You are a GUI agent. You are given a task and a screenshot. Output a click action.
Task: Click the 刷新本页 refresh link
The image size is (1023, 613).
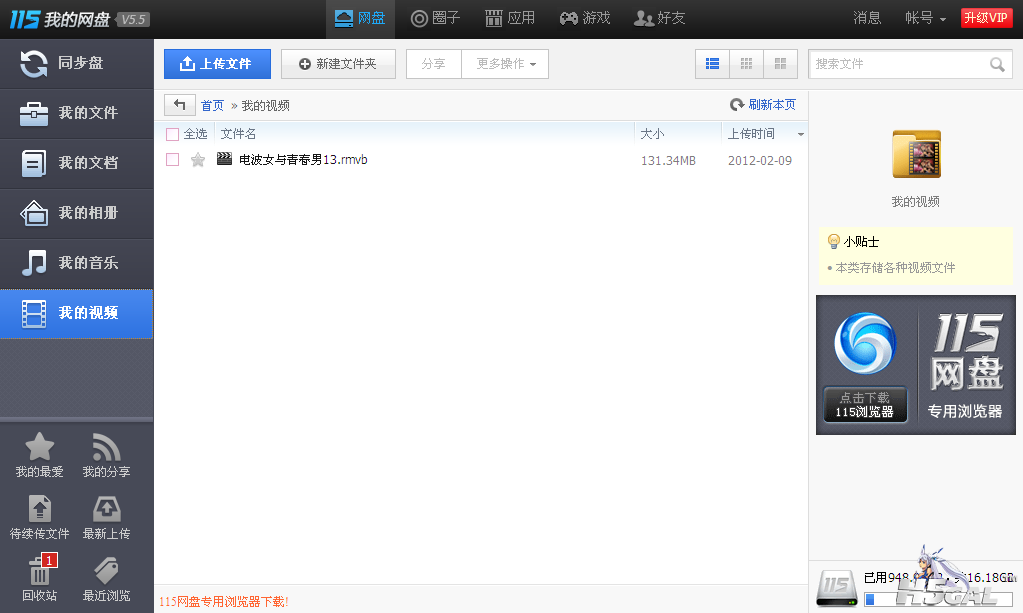763,105
